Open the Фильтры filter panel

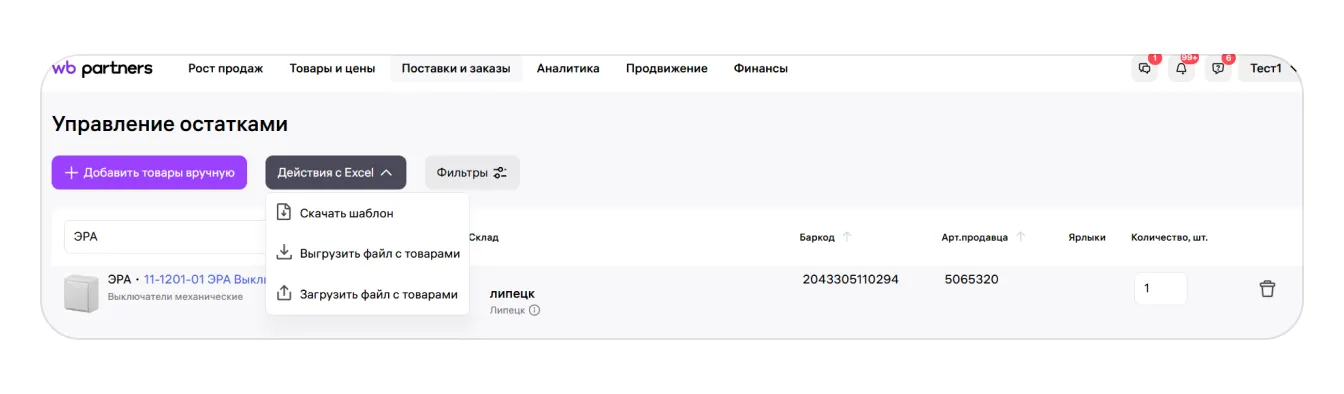click(x=472, y=172)
